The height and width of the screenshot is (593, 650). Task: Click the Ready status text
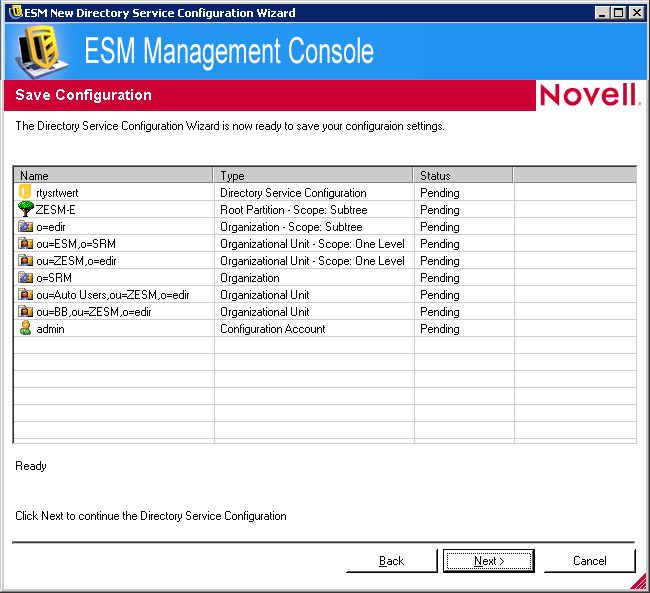[31, 466]
